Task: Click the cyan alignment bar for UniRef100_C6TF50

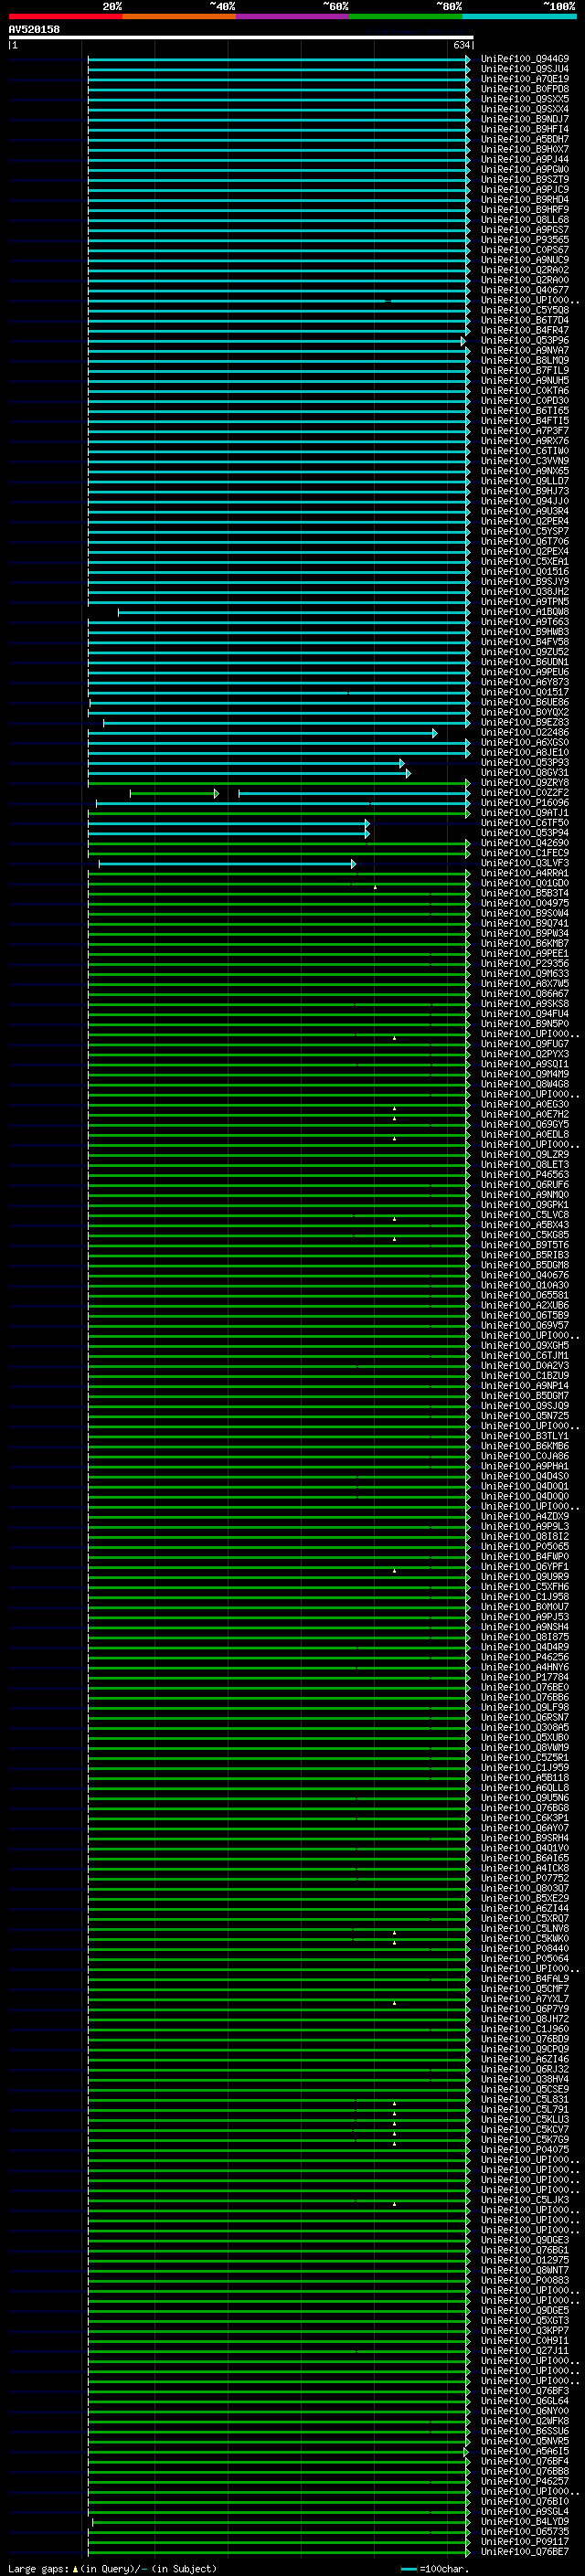Action: point(228,823)
